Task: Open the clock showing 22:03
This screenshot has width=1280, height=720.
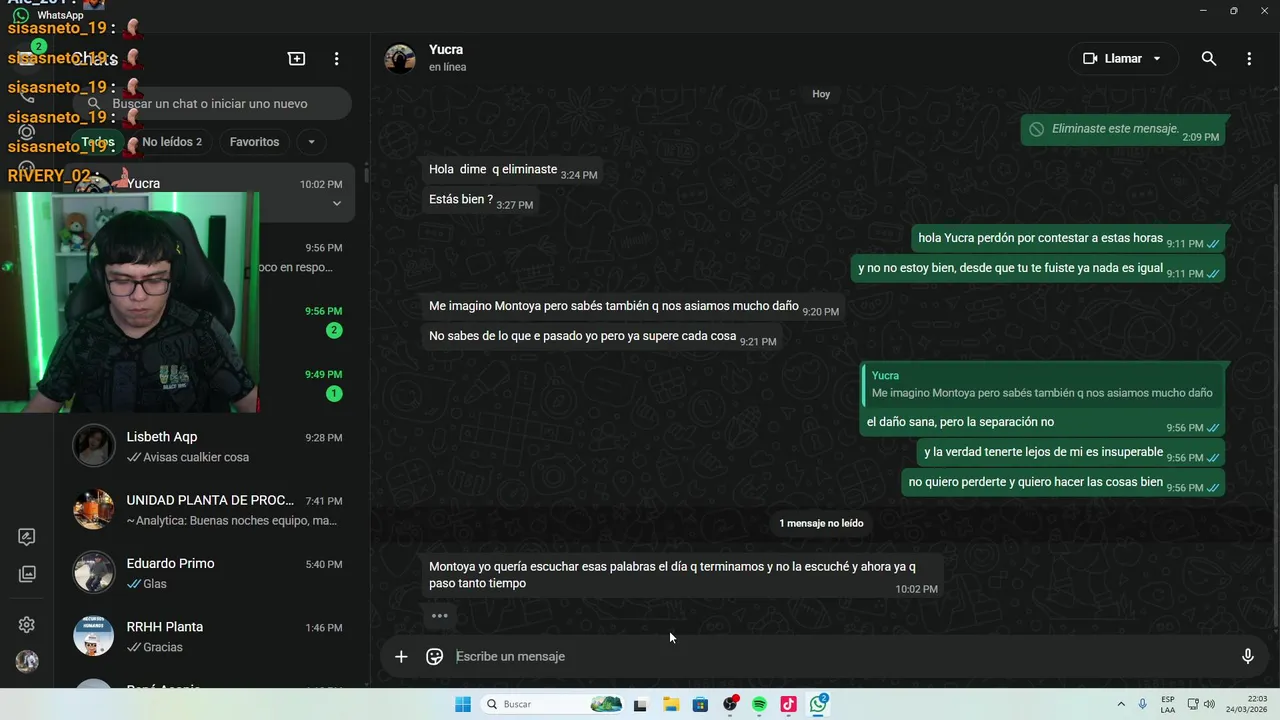Action: coord(1246,704)
